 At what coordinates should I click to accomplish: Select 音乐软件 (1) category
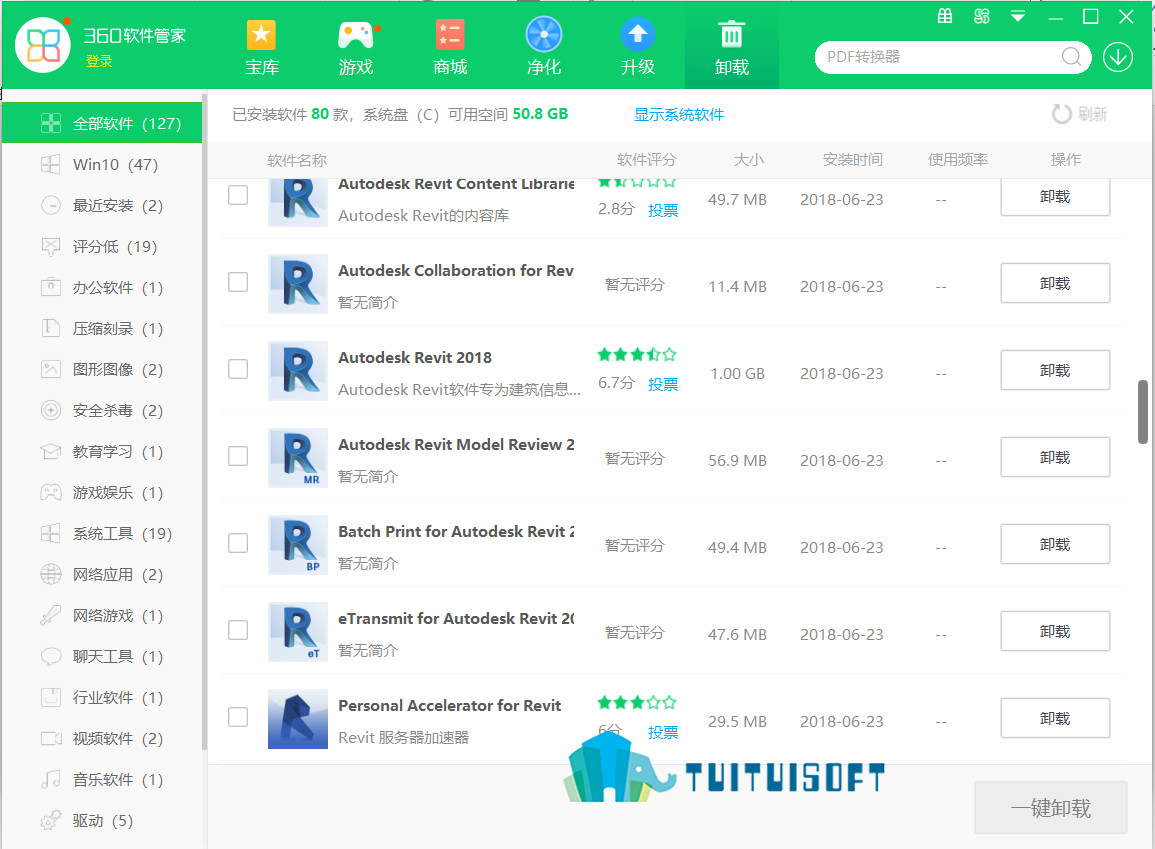[102, 780]
